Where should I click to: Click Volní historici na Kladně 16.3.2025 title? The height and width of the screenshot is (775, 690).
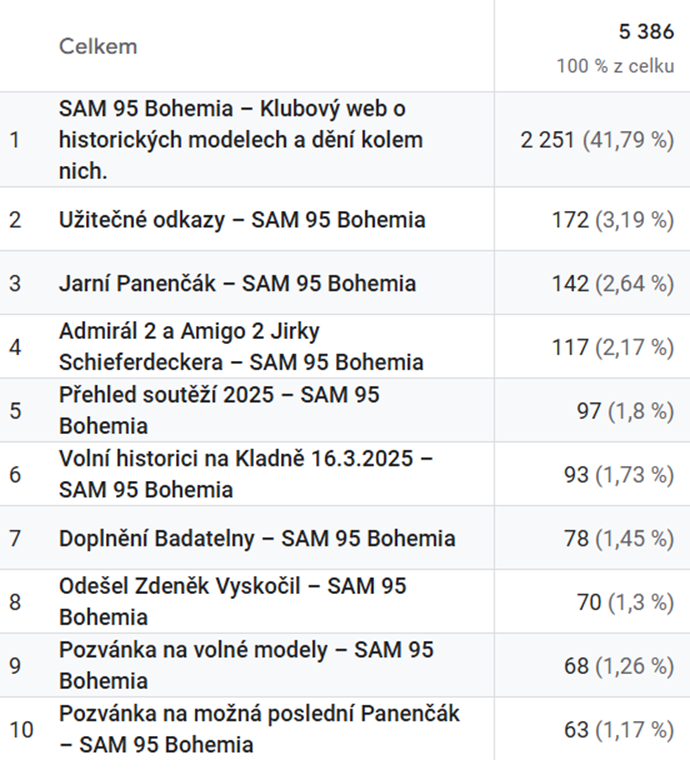[x=246, y=474]
